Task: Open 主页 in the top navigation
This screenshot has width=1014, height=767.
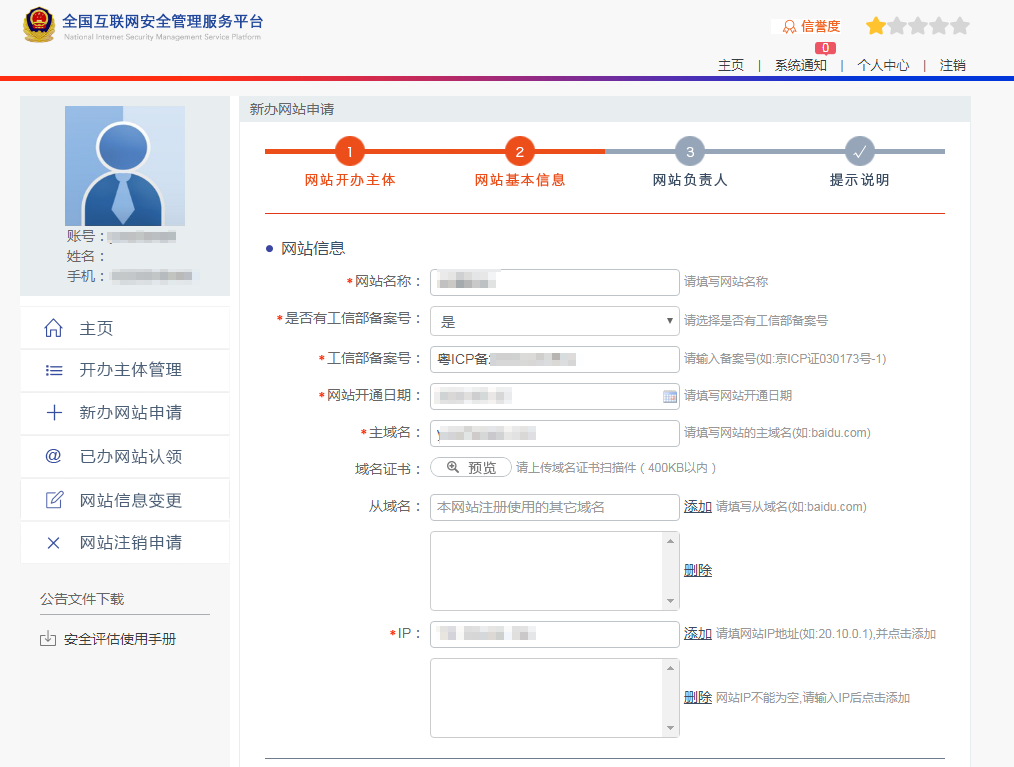Action: tap(731, 65)
